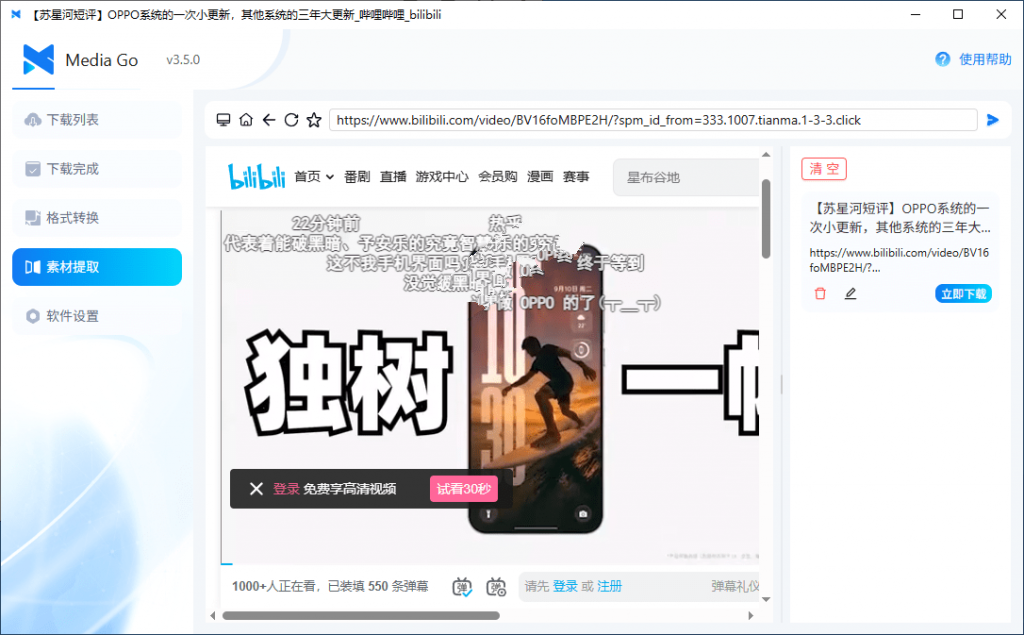Viewport: 1024px width, 635px height.
Task: Navigate back with the left arrow icon
Action: (269, 120)
